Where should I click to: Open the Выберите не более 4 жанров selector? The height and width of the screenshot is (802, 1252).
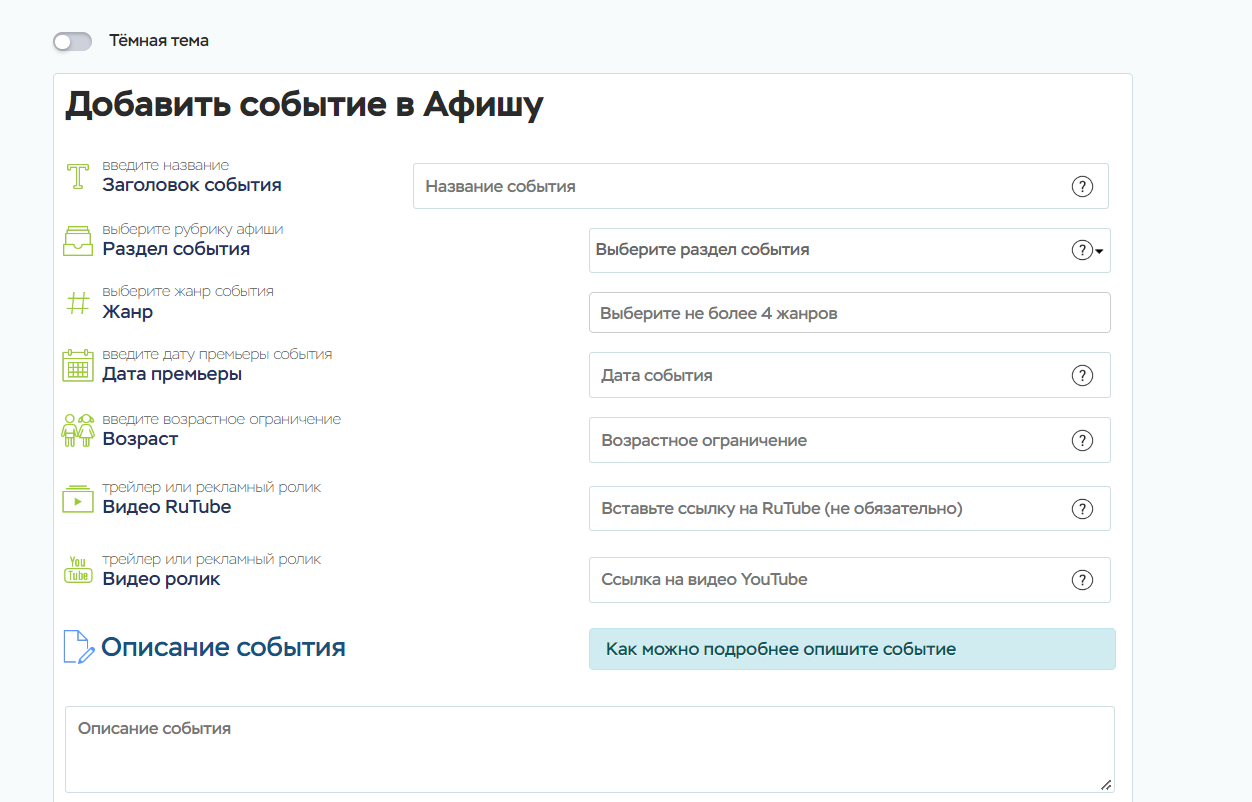click(848, 313)
